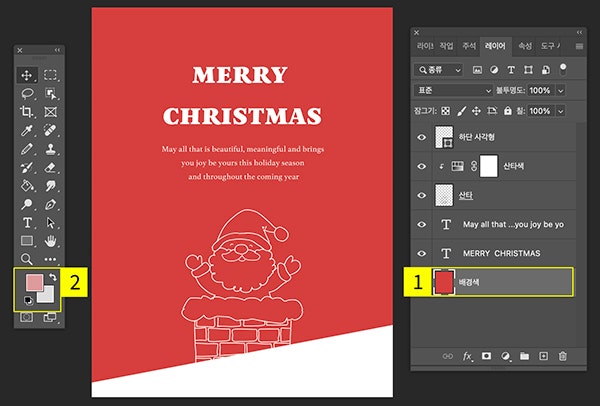This screenshot has height=406, width=600.
Task: Open the three-dots edit toolbar menu
Action: click(51, 259)
